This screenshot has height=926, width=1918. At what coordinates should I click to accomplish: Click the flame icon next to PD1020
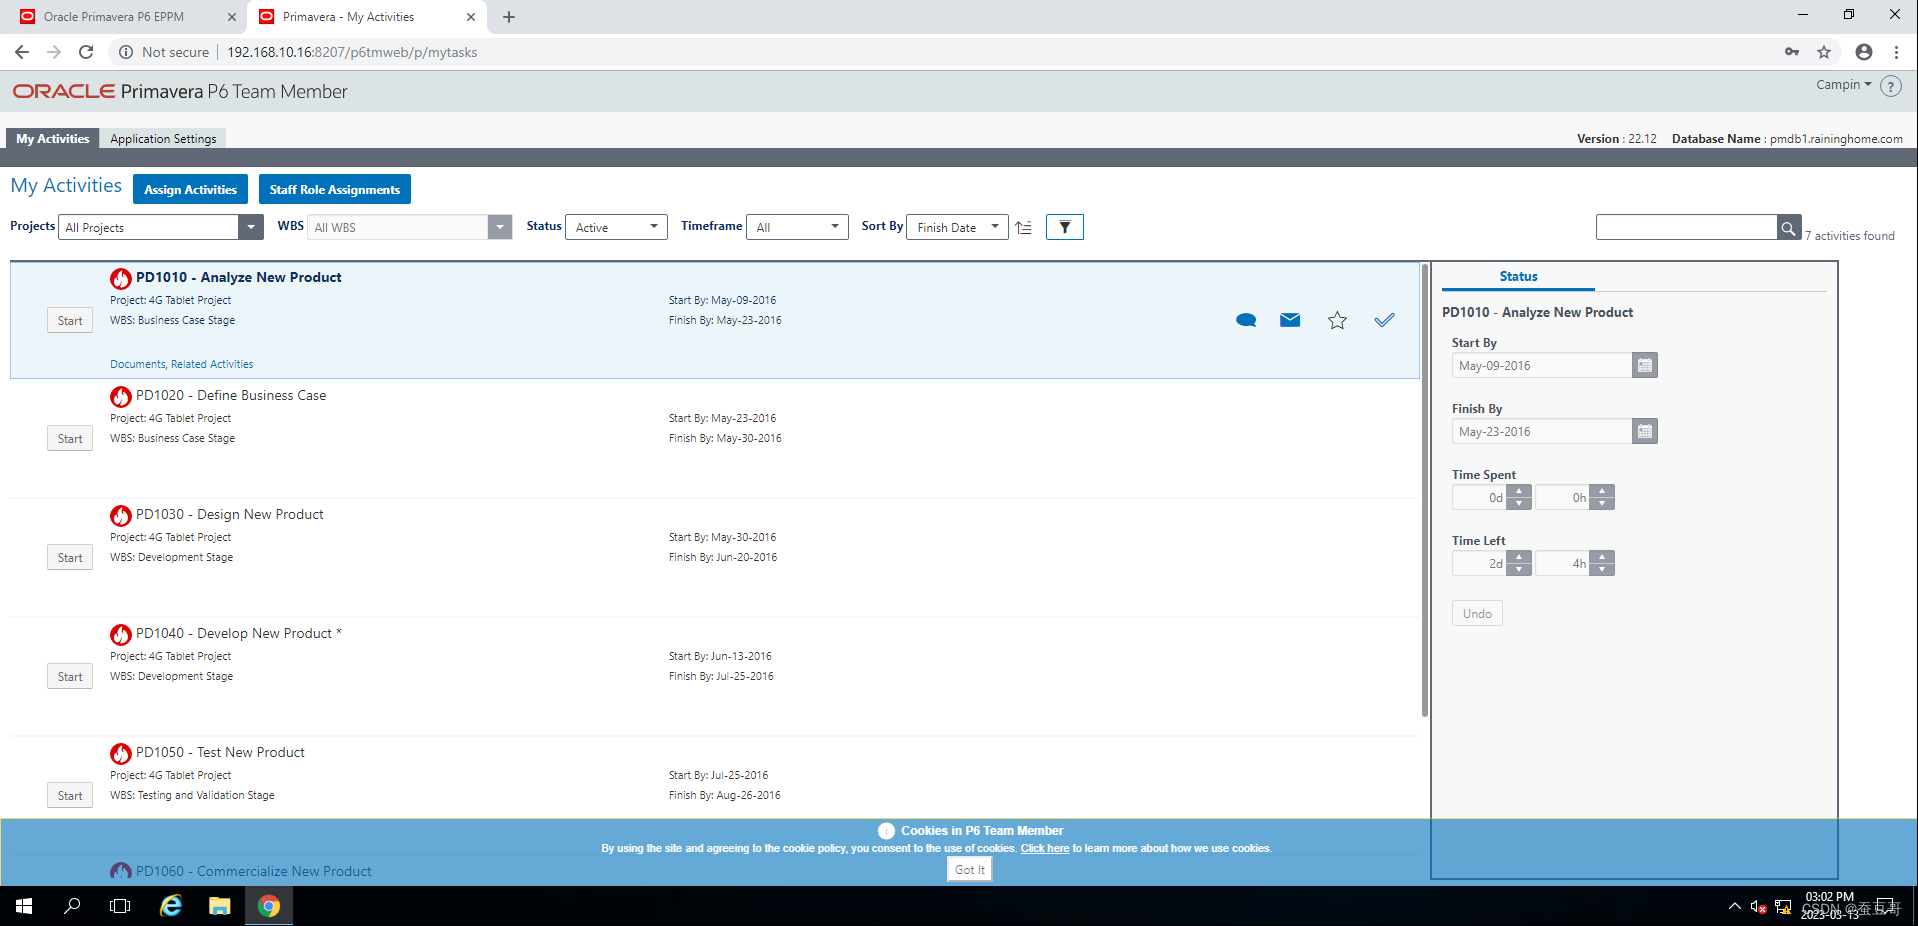(121, 396)
